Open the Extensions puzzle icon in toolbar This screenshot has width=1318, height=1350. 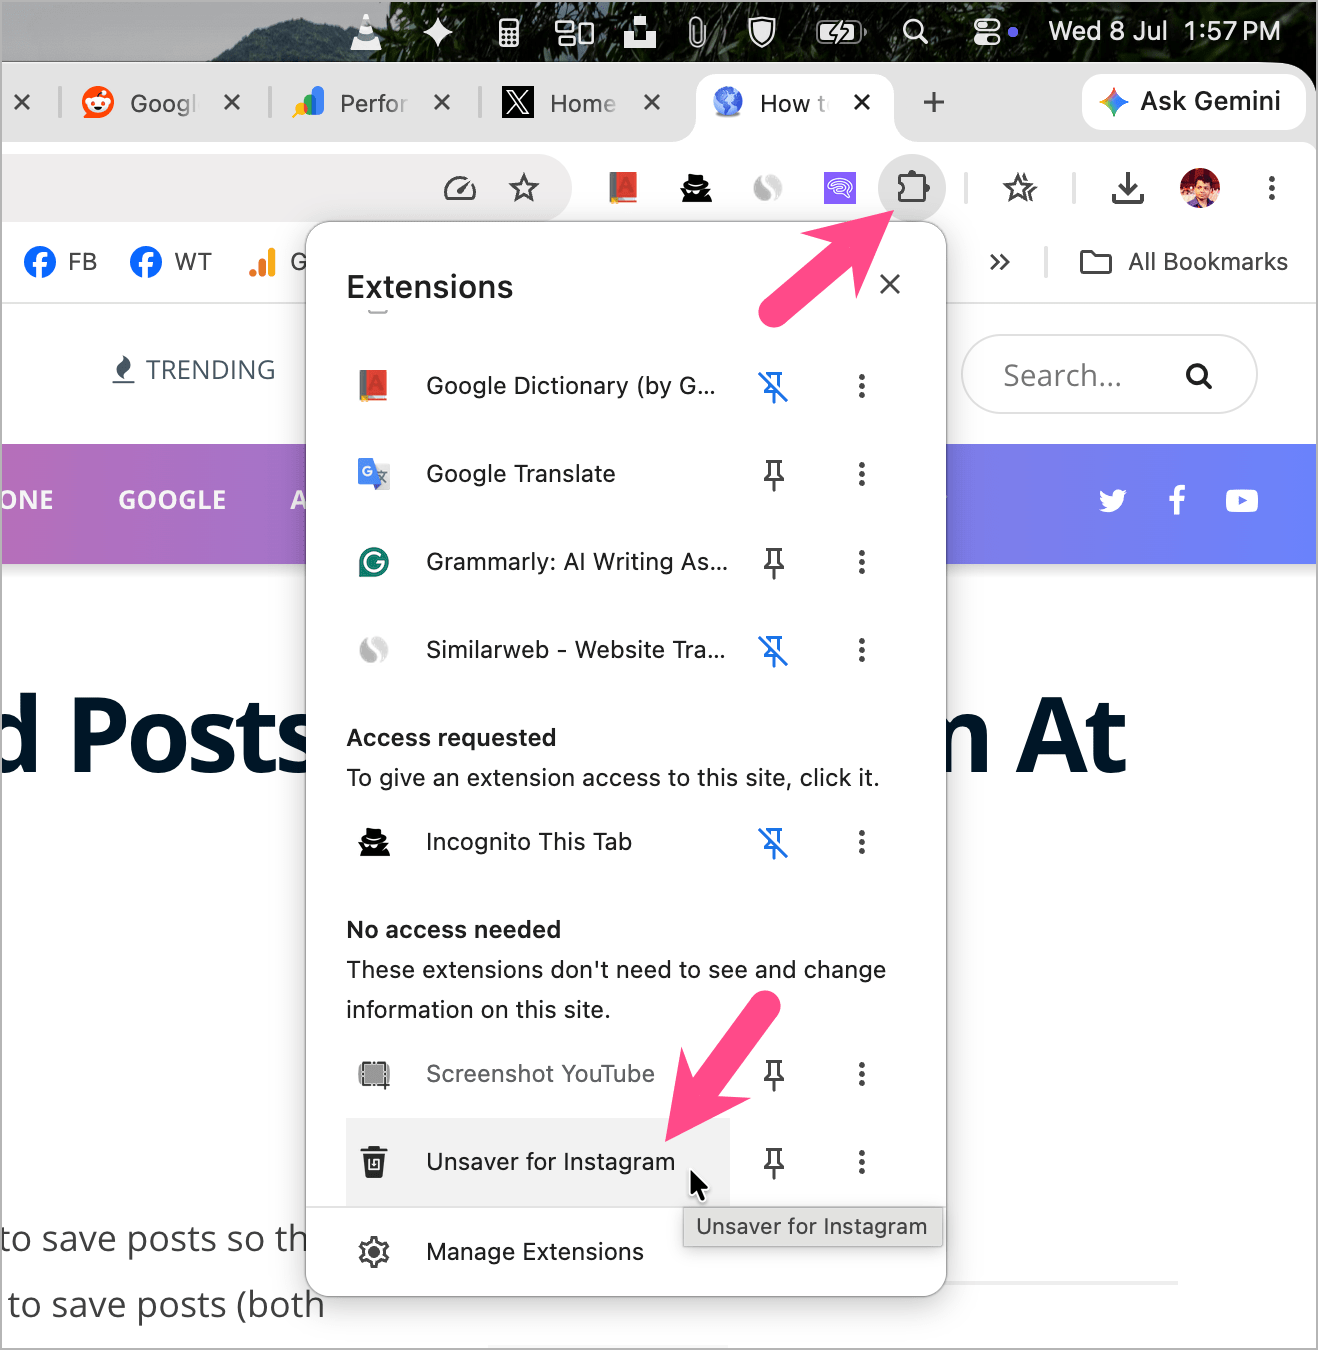(912, 188)
